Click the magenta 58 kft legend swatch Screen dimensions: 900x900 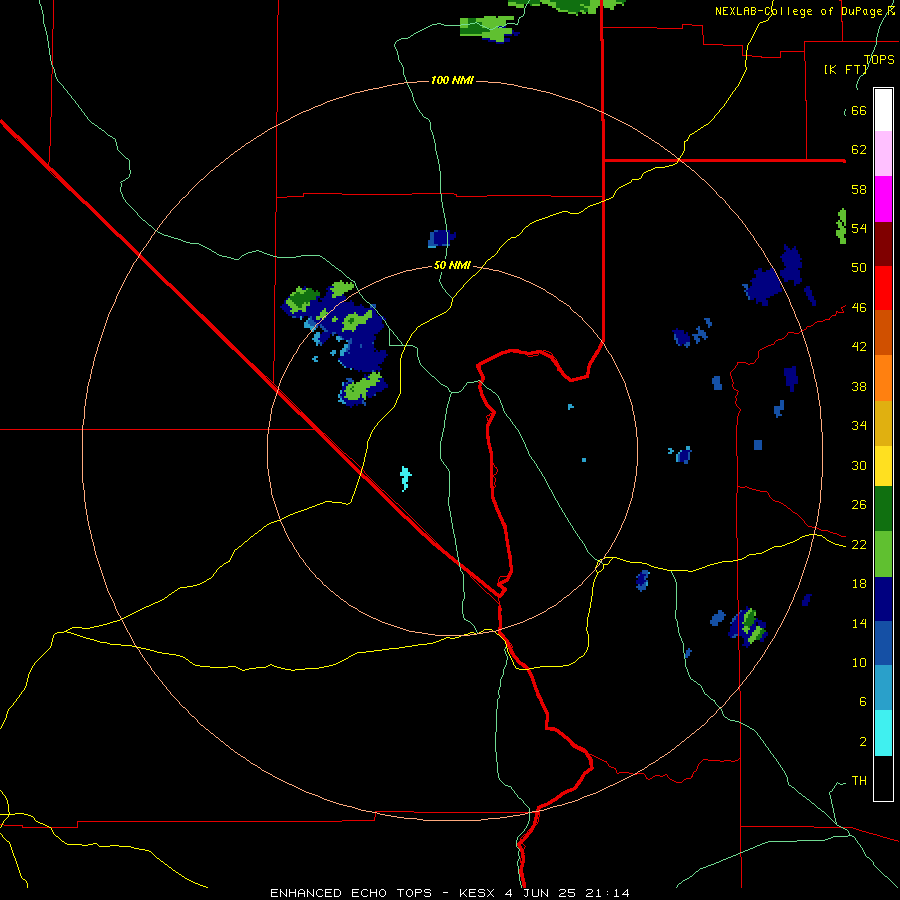(883, 199)
